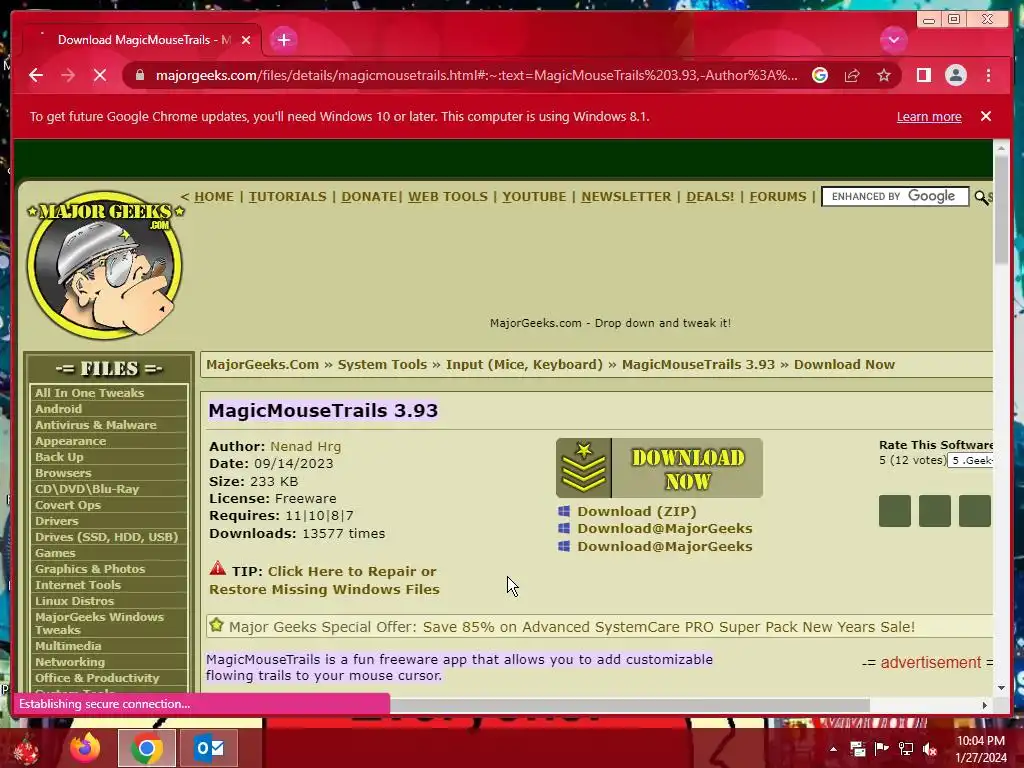
Task: Open the Input (Mice, Keyboard) breadcrumb
Action: 524,364
